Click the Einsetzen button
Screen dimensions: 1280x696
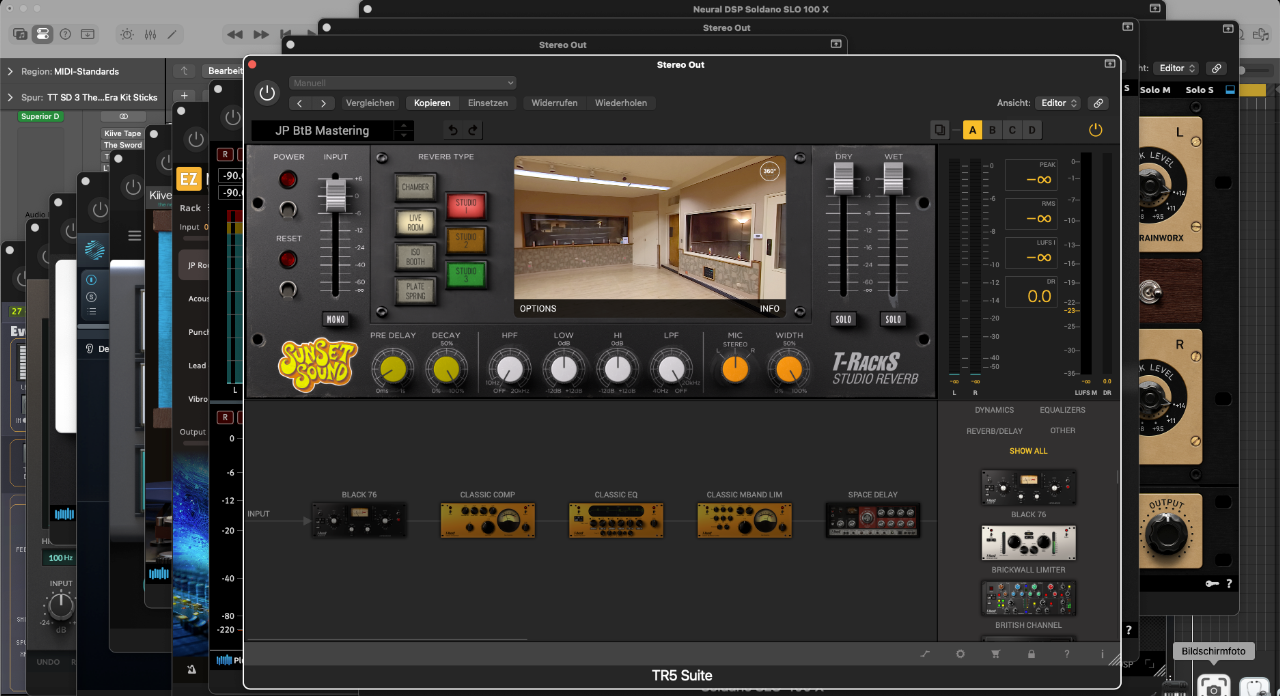[488, 103]
